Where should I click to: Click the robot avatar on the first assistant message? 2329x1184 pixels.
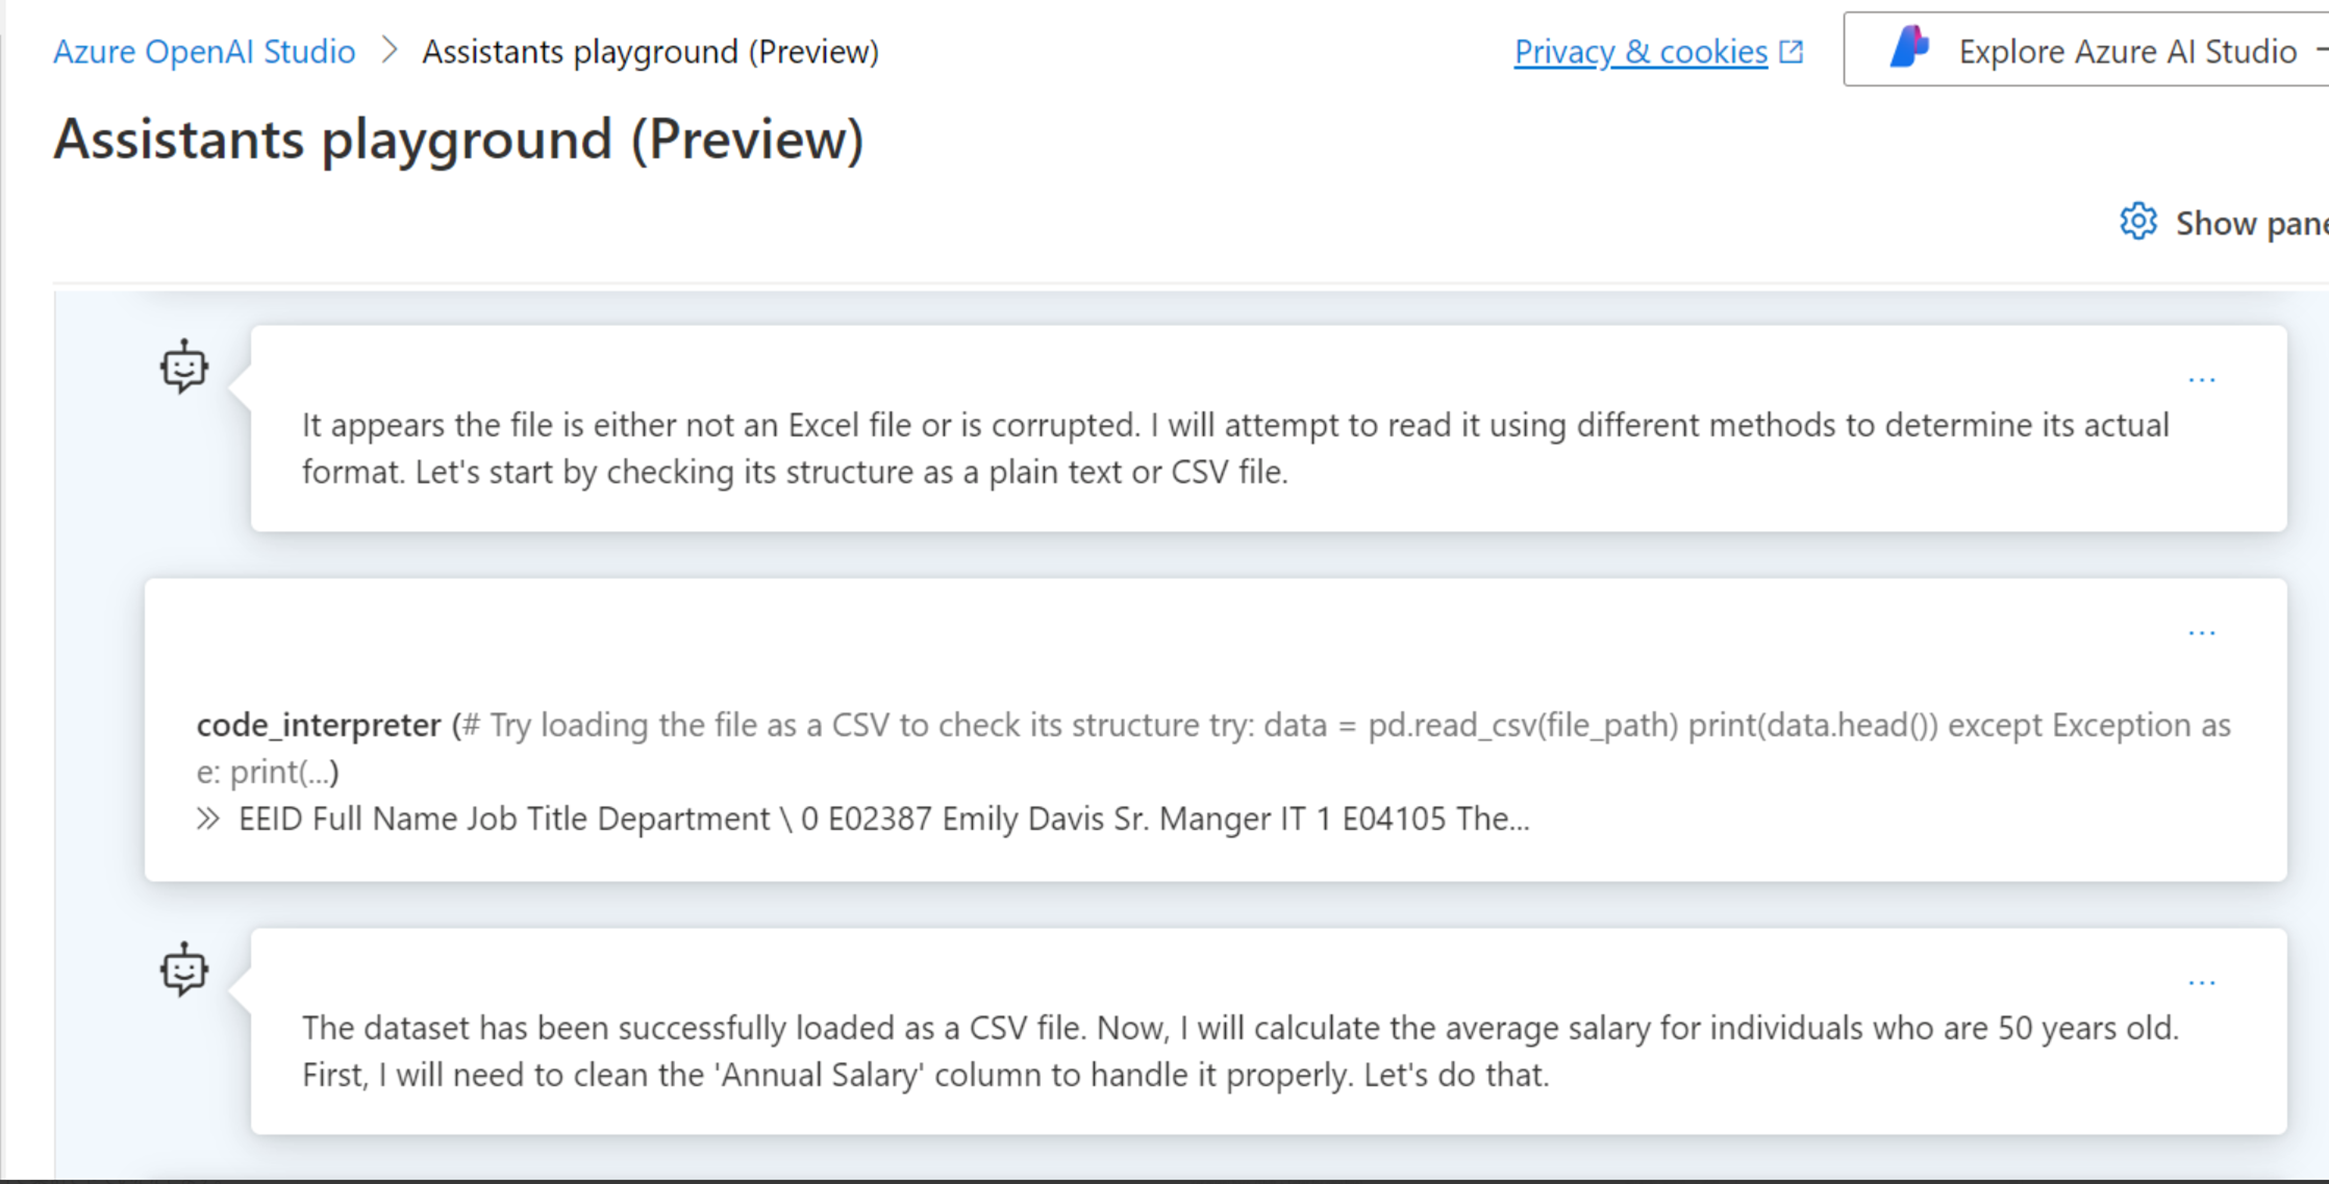183,367
